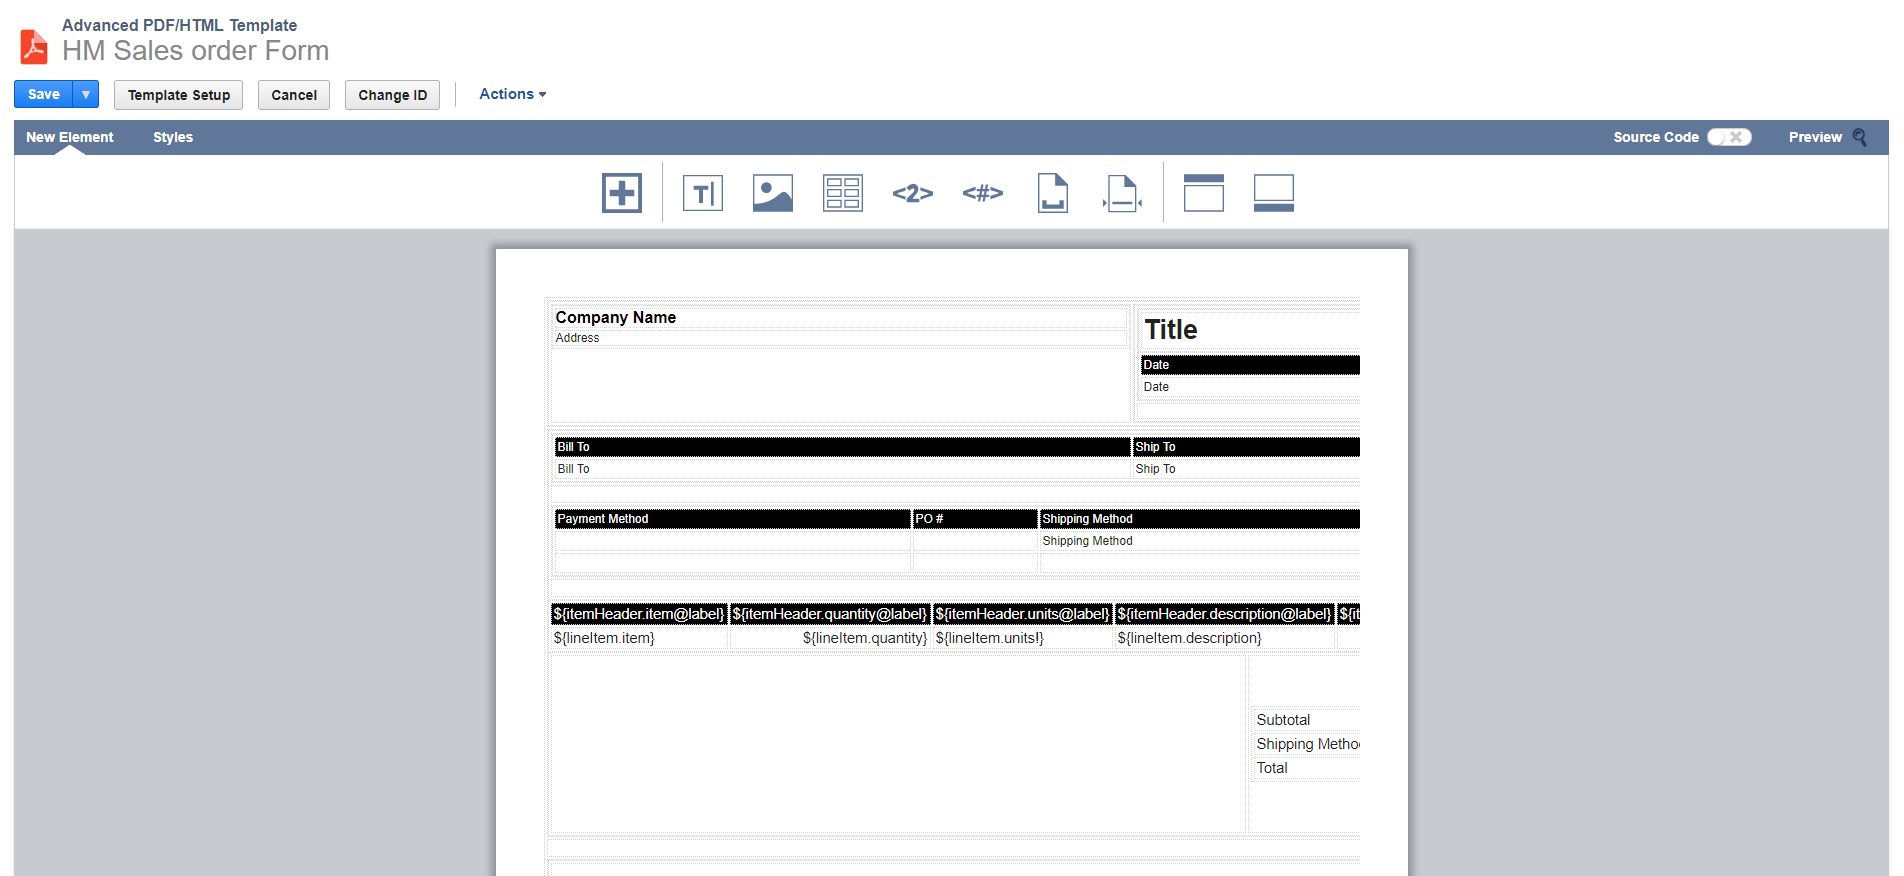Select the Company Name field in template
The height and width of the screenshot is (876, 1904).
pos(616,317)
